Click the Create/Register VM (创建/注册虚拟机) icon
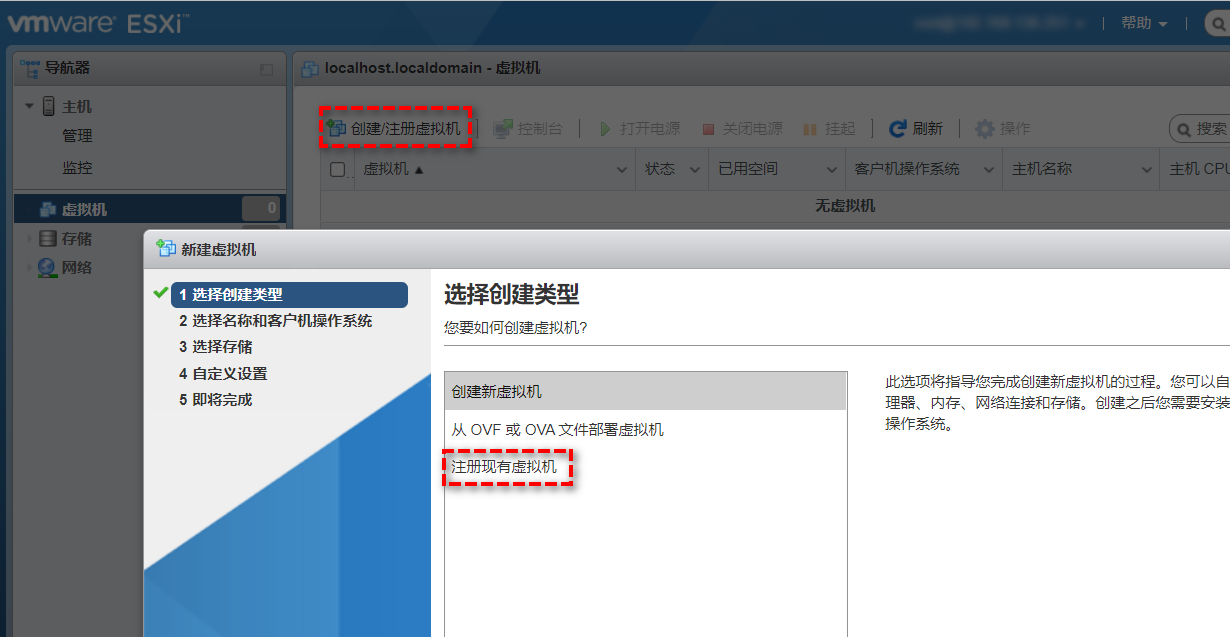Image resolution: width=1230 pixels, height=637 pixels. pyautogui.click(x=337, y=129)
